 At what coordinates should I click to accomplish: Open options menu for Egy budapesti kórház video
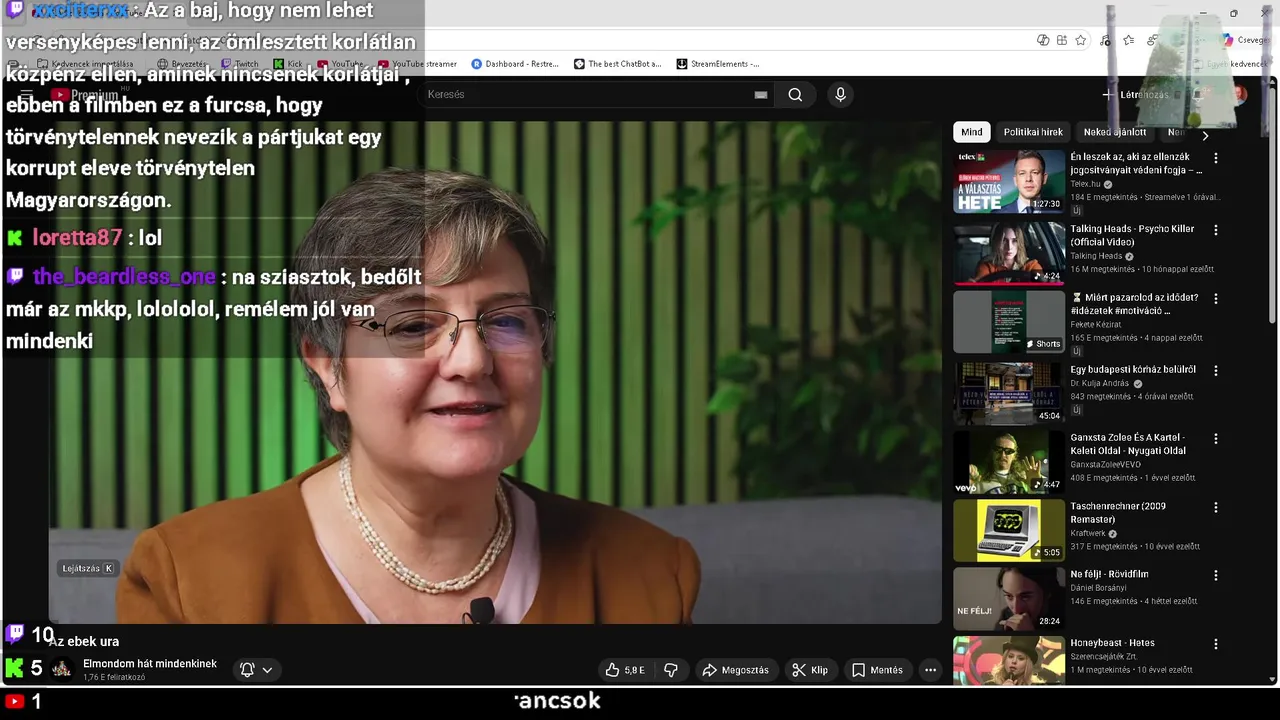click(x=1216, y=370)
